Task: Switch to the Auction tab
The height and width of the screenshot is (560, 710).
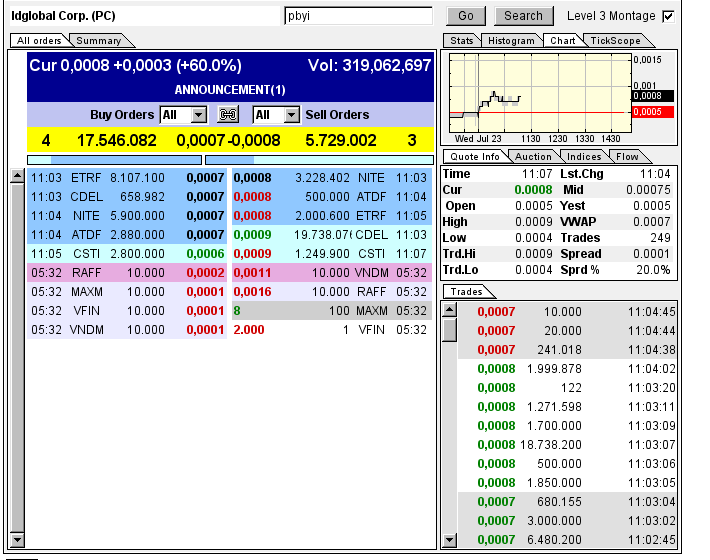Action: [532, 156]
